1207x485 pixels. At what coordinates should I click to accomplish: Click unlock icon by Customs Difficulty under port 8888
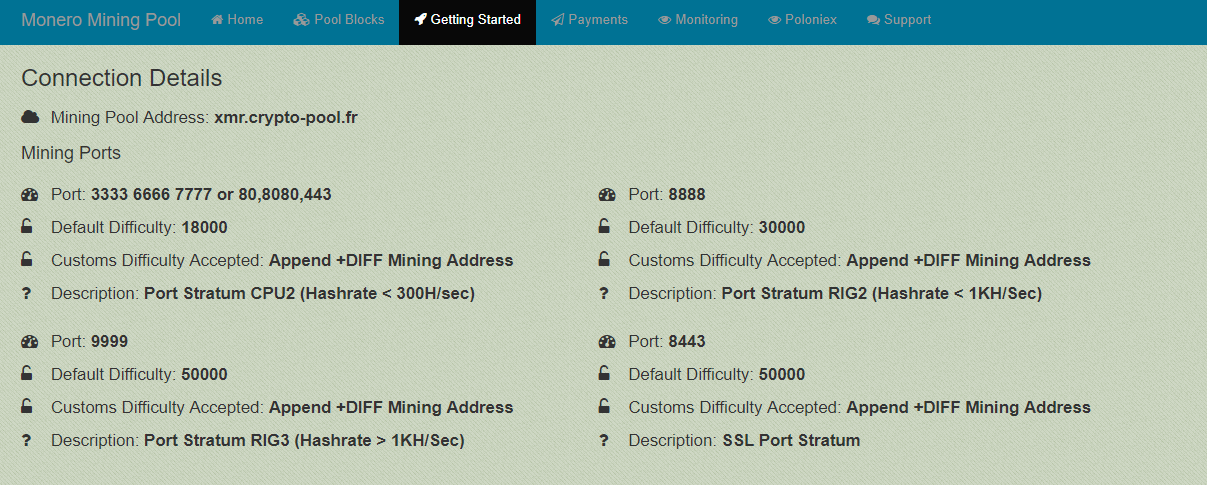pos(604,260)
